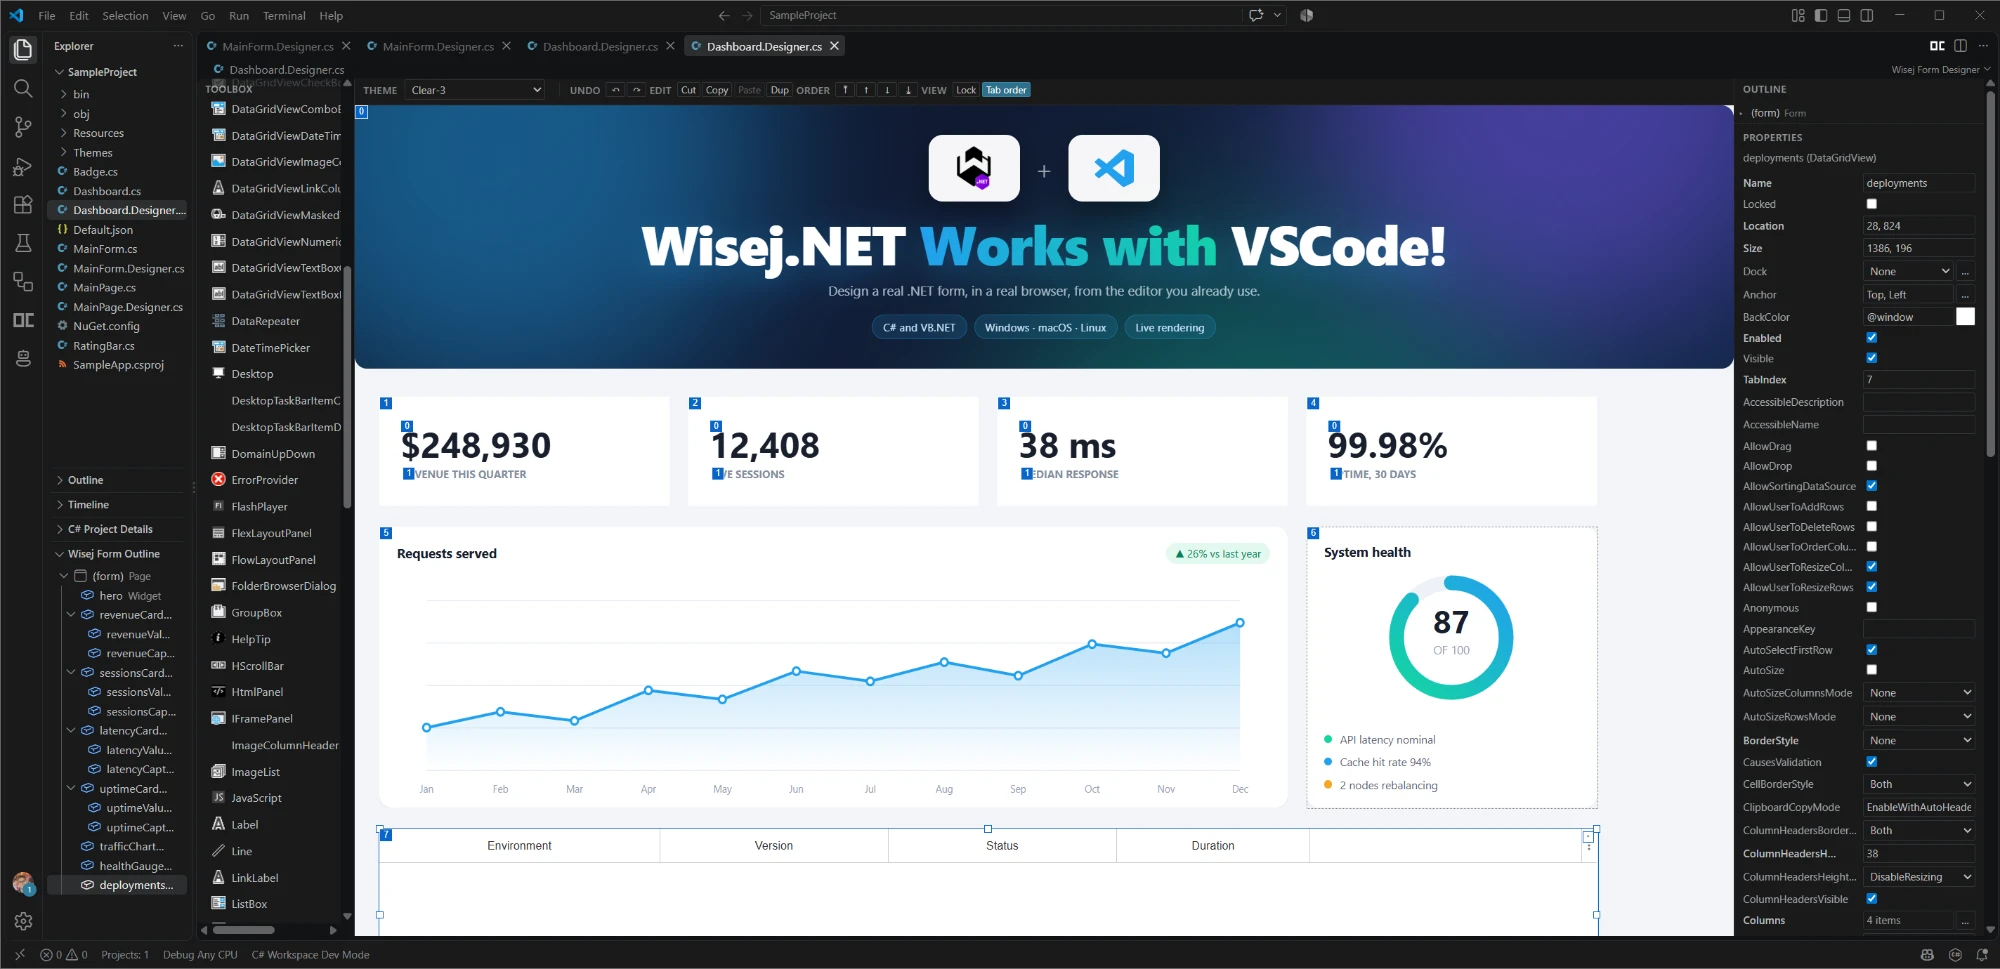Viewport: 2000px width, 969px height.
Task: Open the Source Control view
Action: click(22, 127)
